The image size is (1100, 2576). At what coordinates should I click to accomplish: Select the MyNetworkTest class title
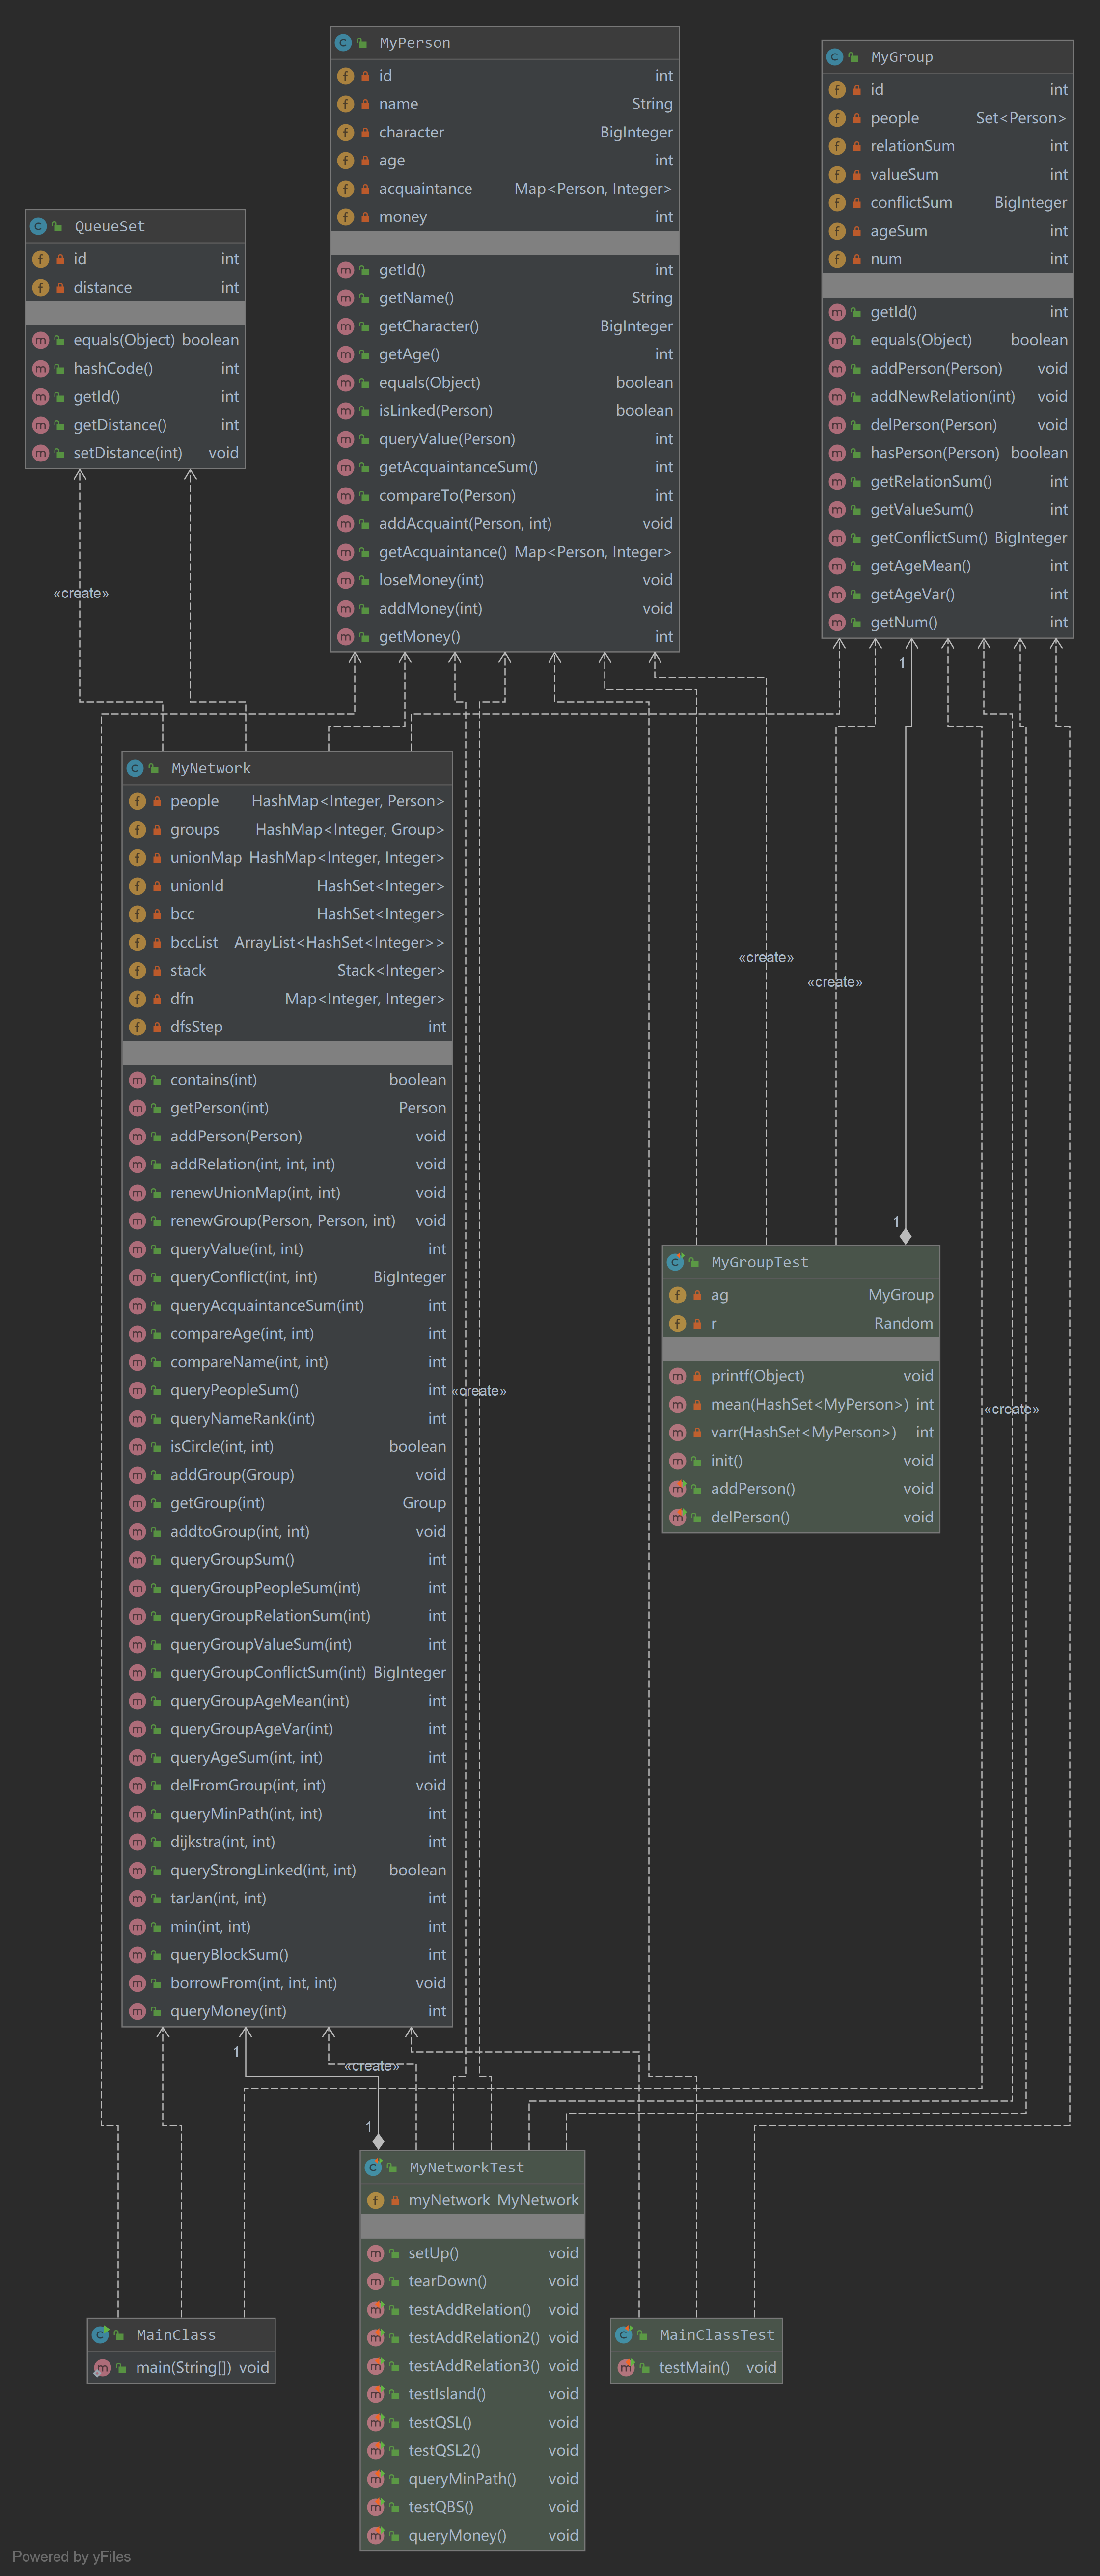(x=467, y=2167)
